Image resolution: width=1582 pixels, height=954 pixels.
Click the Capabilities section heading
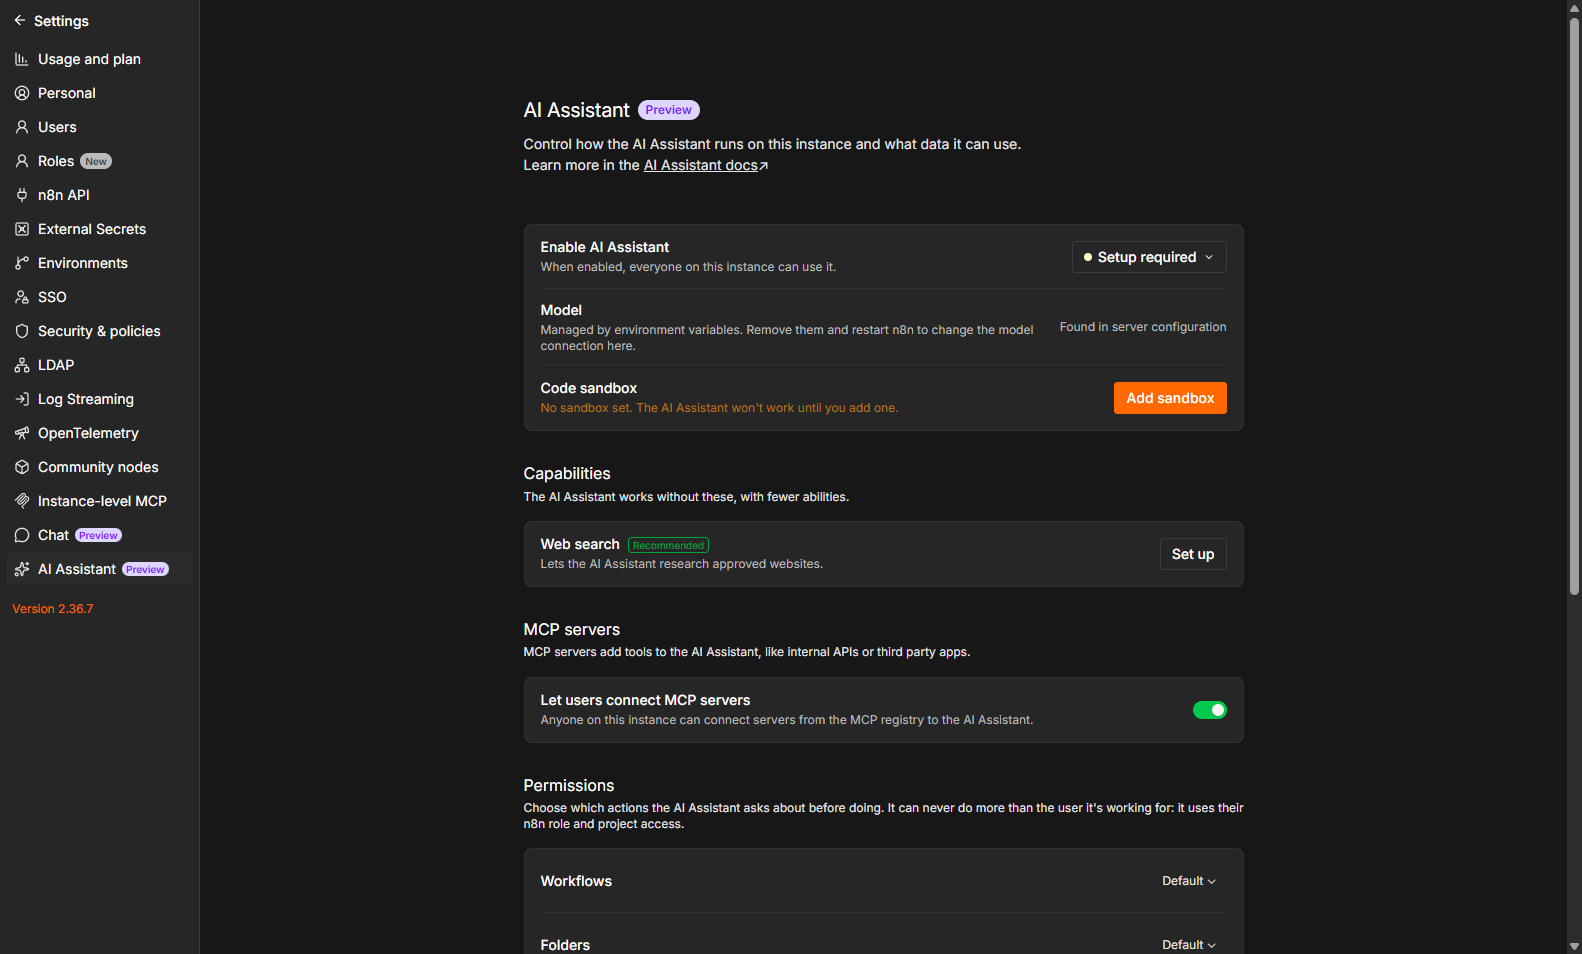pos(567,474)
